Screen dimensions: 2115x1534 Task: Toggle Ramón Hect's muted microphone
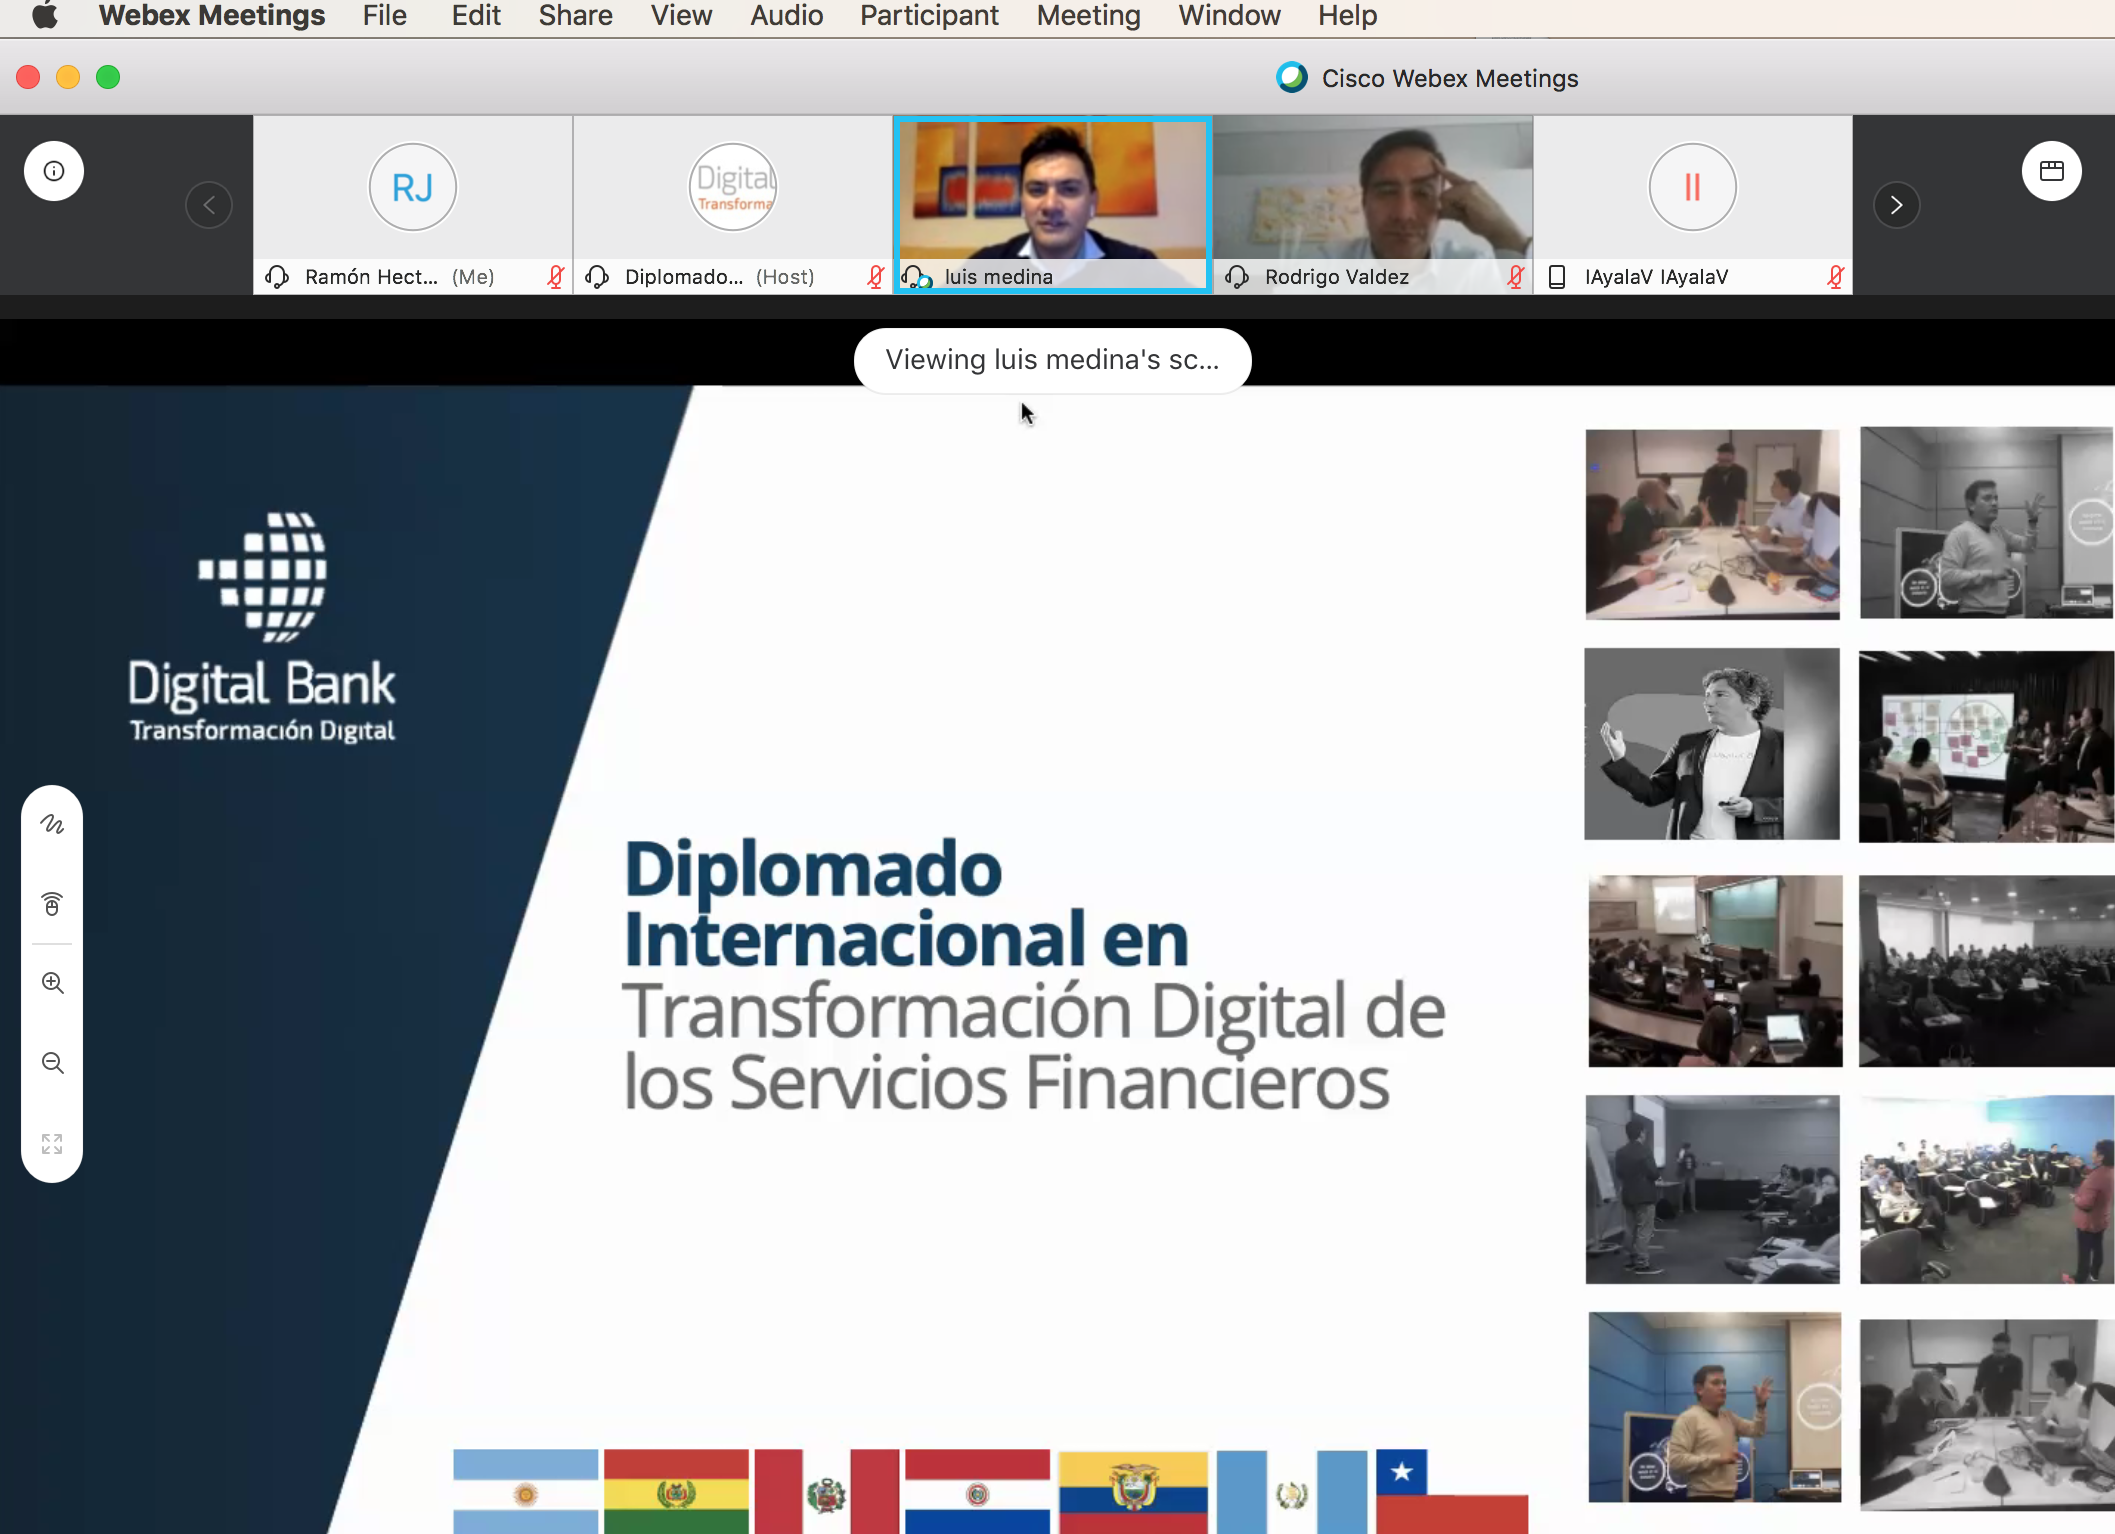pos(556,277)
